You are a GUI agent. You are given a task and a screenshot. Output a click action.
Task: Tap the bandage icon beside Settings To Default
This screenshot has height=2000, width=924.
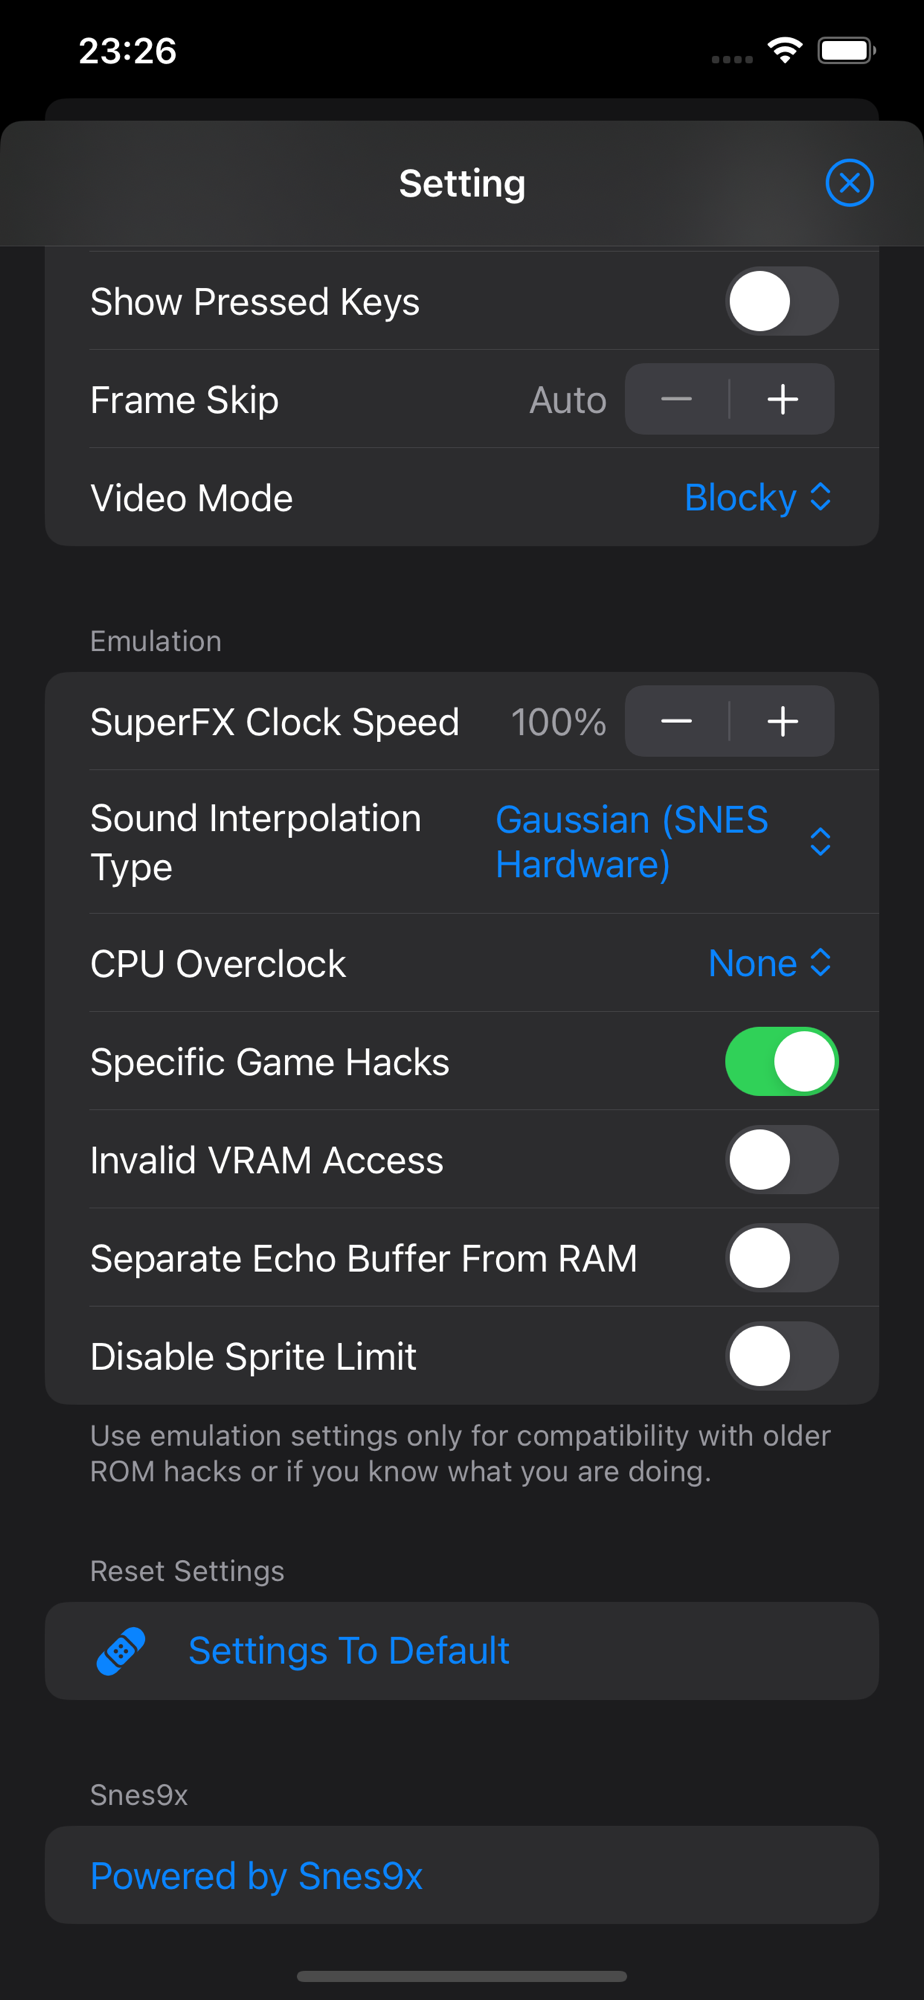tap(121, 1651)
